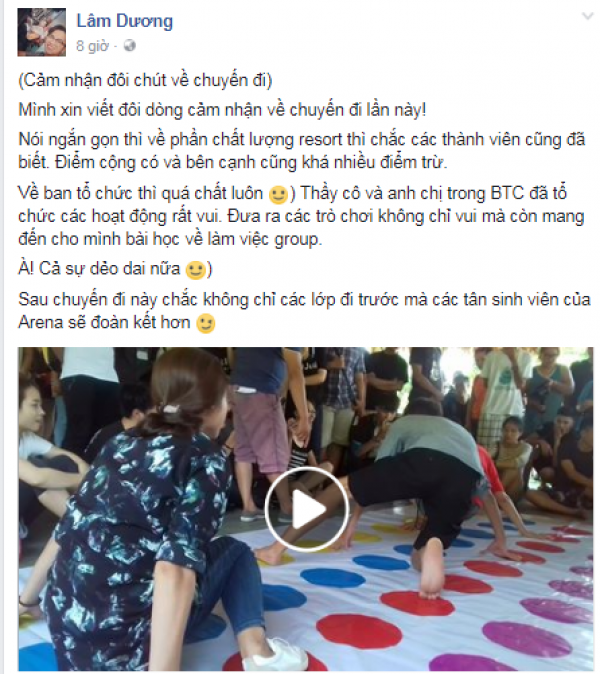
Task: Click the red circle under the bare foot
Action: point(417,603)
